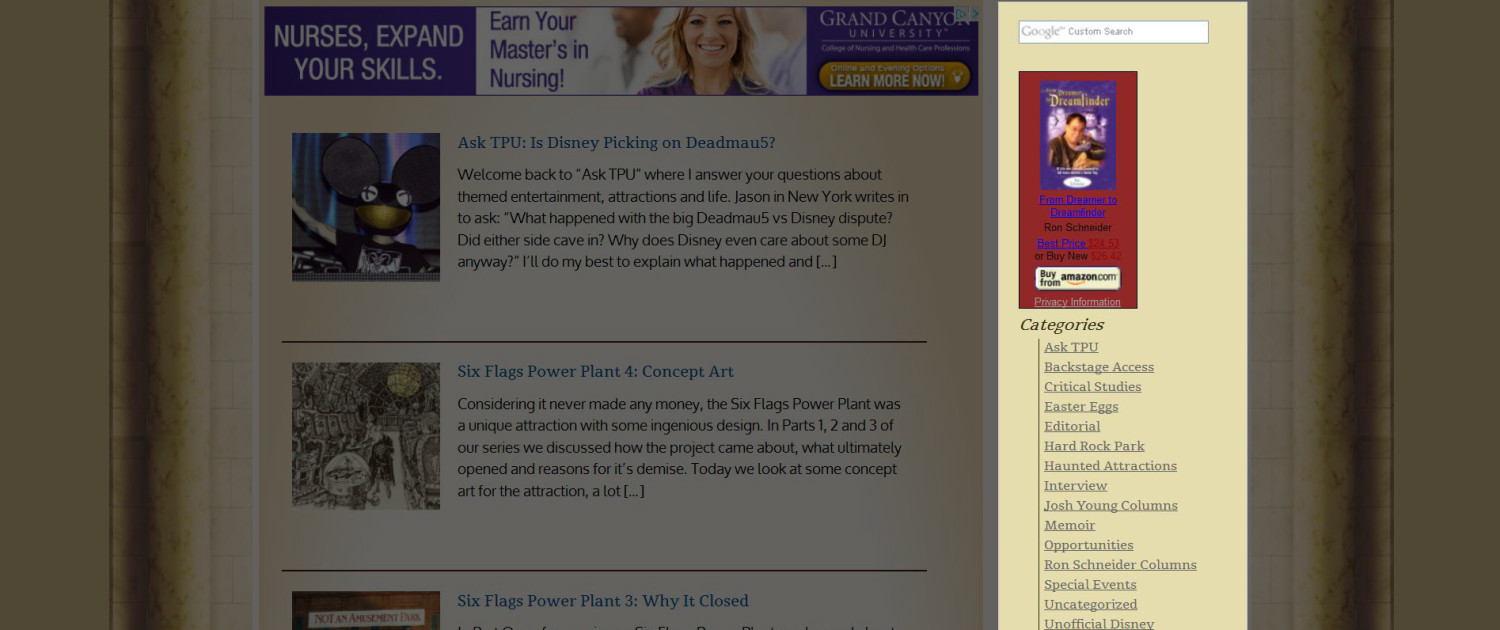Image resolution: width=1500 pixels, height=630 pixels.
Task: Open the Easter Eggs category
Action: click(x=1081, y=407)
